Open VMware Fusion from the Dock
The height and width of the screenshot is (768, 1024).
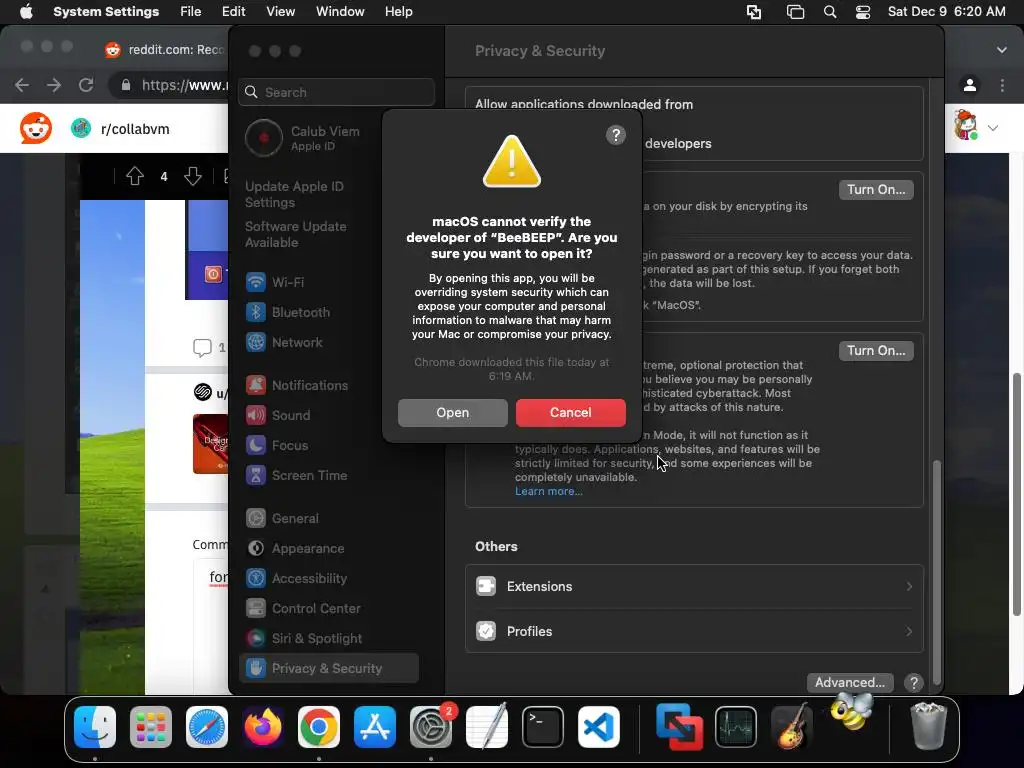point(679,727)
